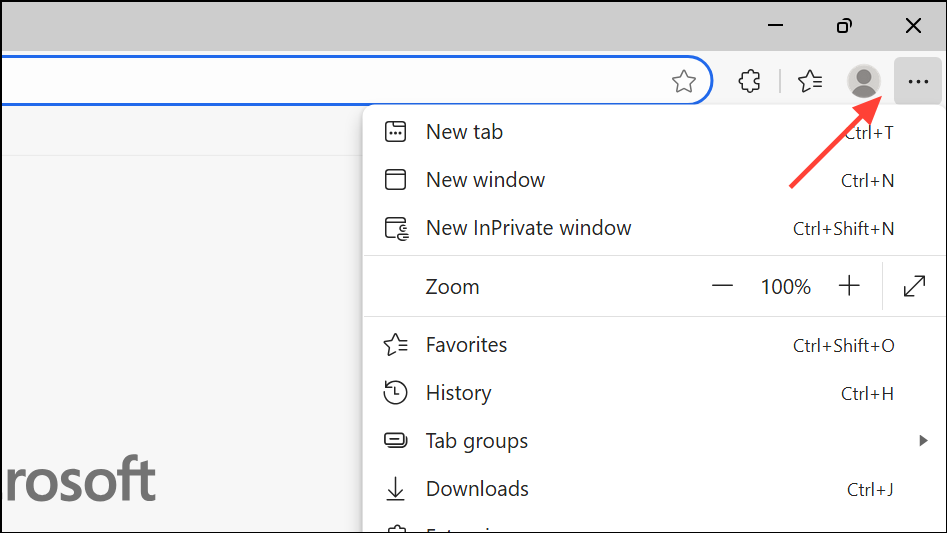Click the 100% zoom level value
Image resolution: width=947 pixels, height=533 pixels.
coord(785,287)
